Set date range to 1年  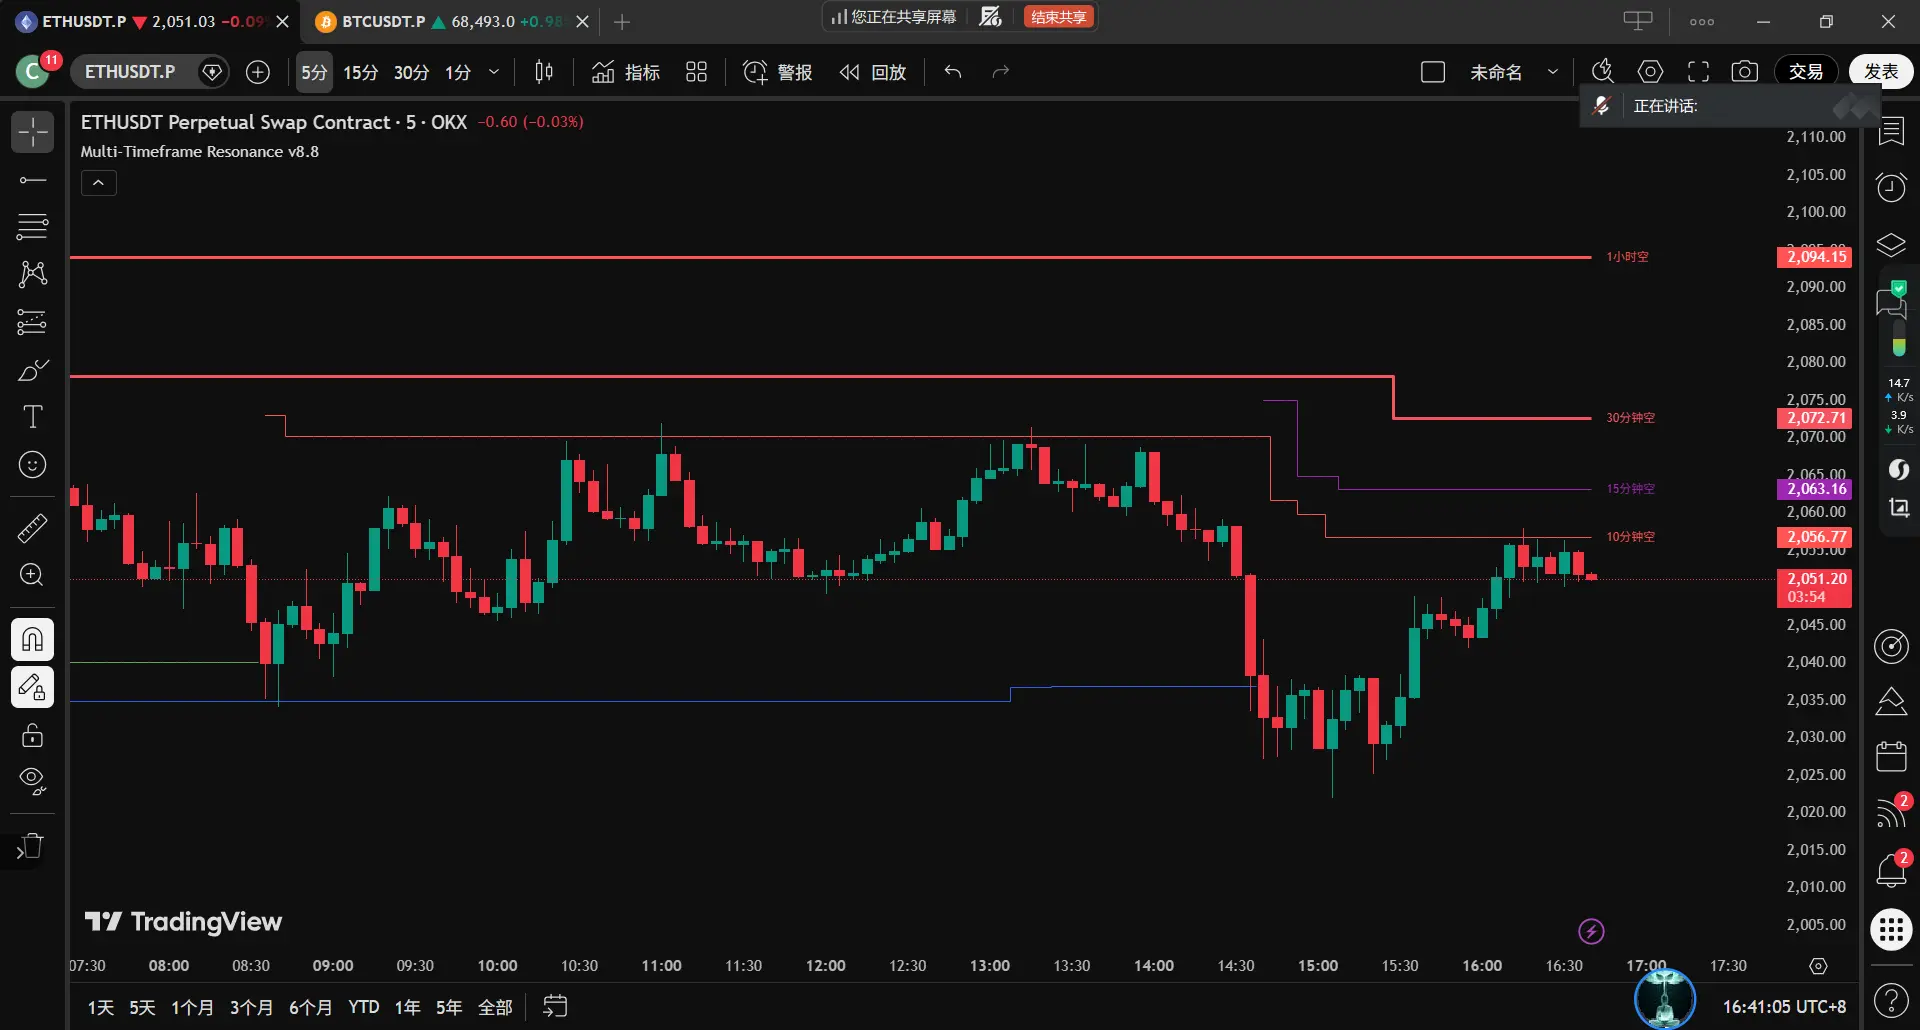click(407, 1007)
